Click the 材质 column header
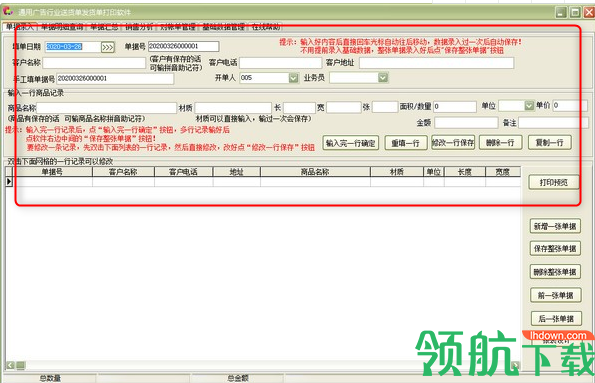 397,172
